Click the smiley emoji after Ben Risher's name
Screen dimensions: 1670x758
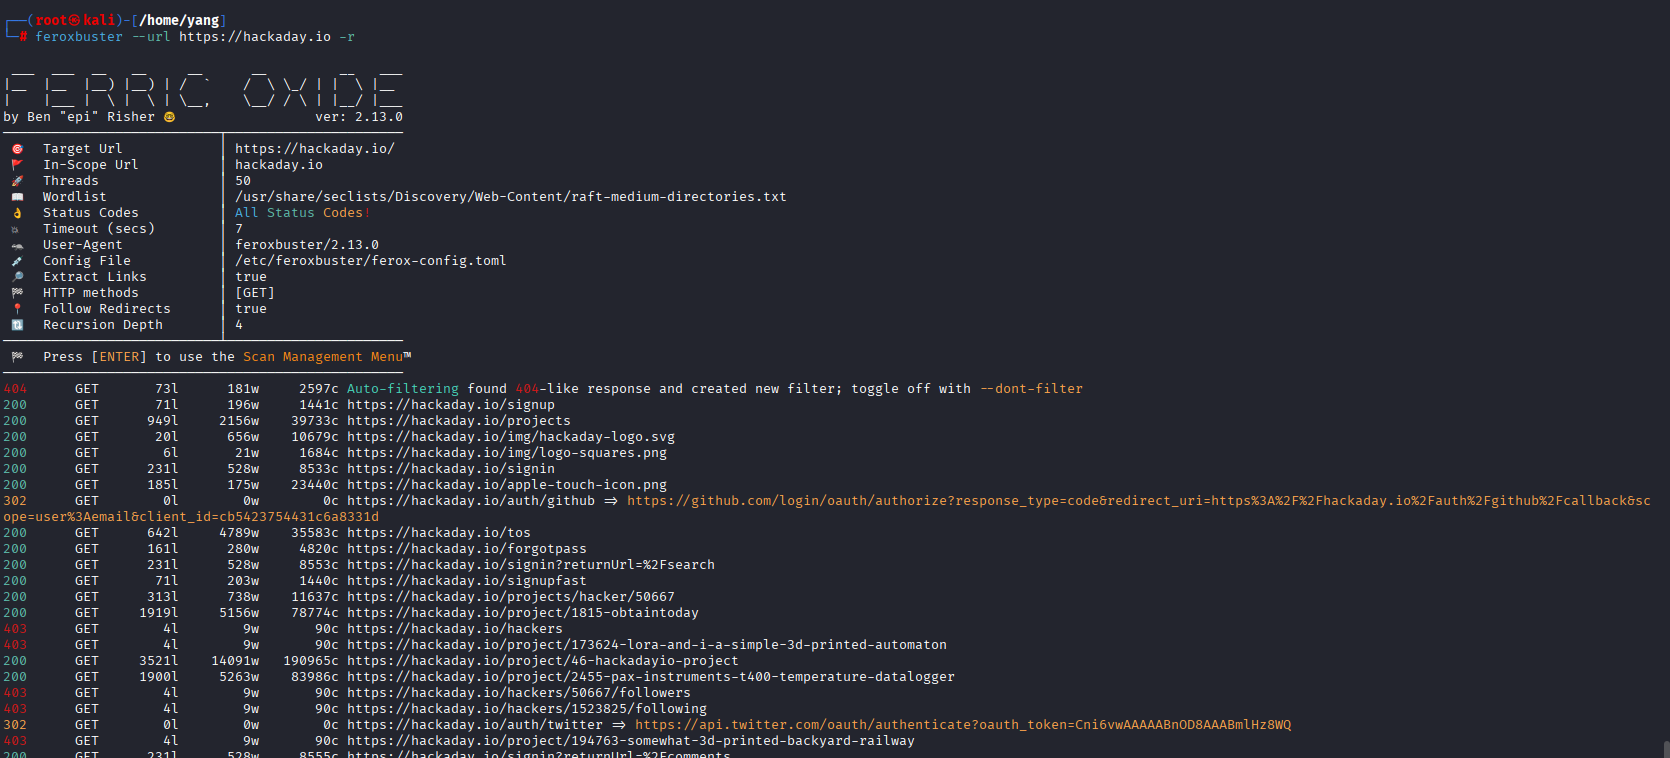[169, 117]
